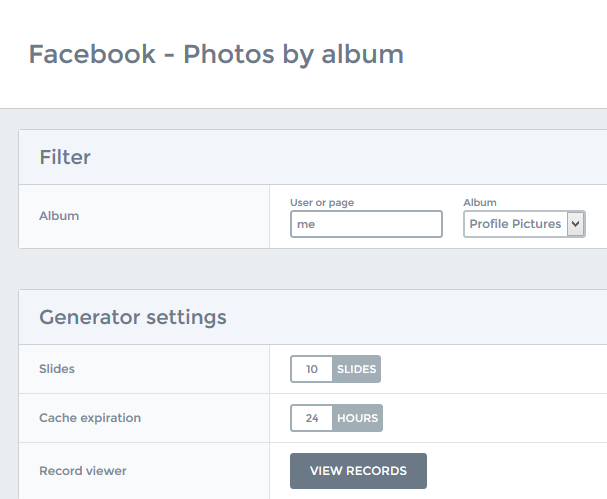The height and width of the screenshot is (499, 607).
Task: Click the Generator settings section heading
Action: click(x=133, y=317)
